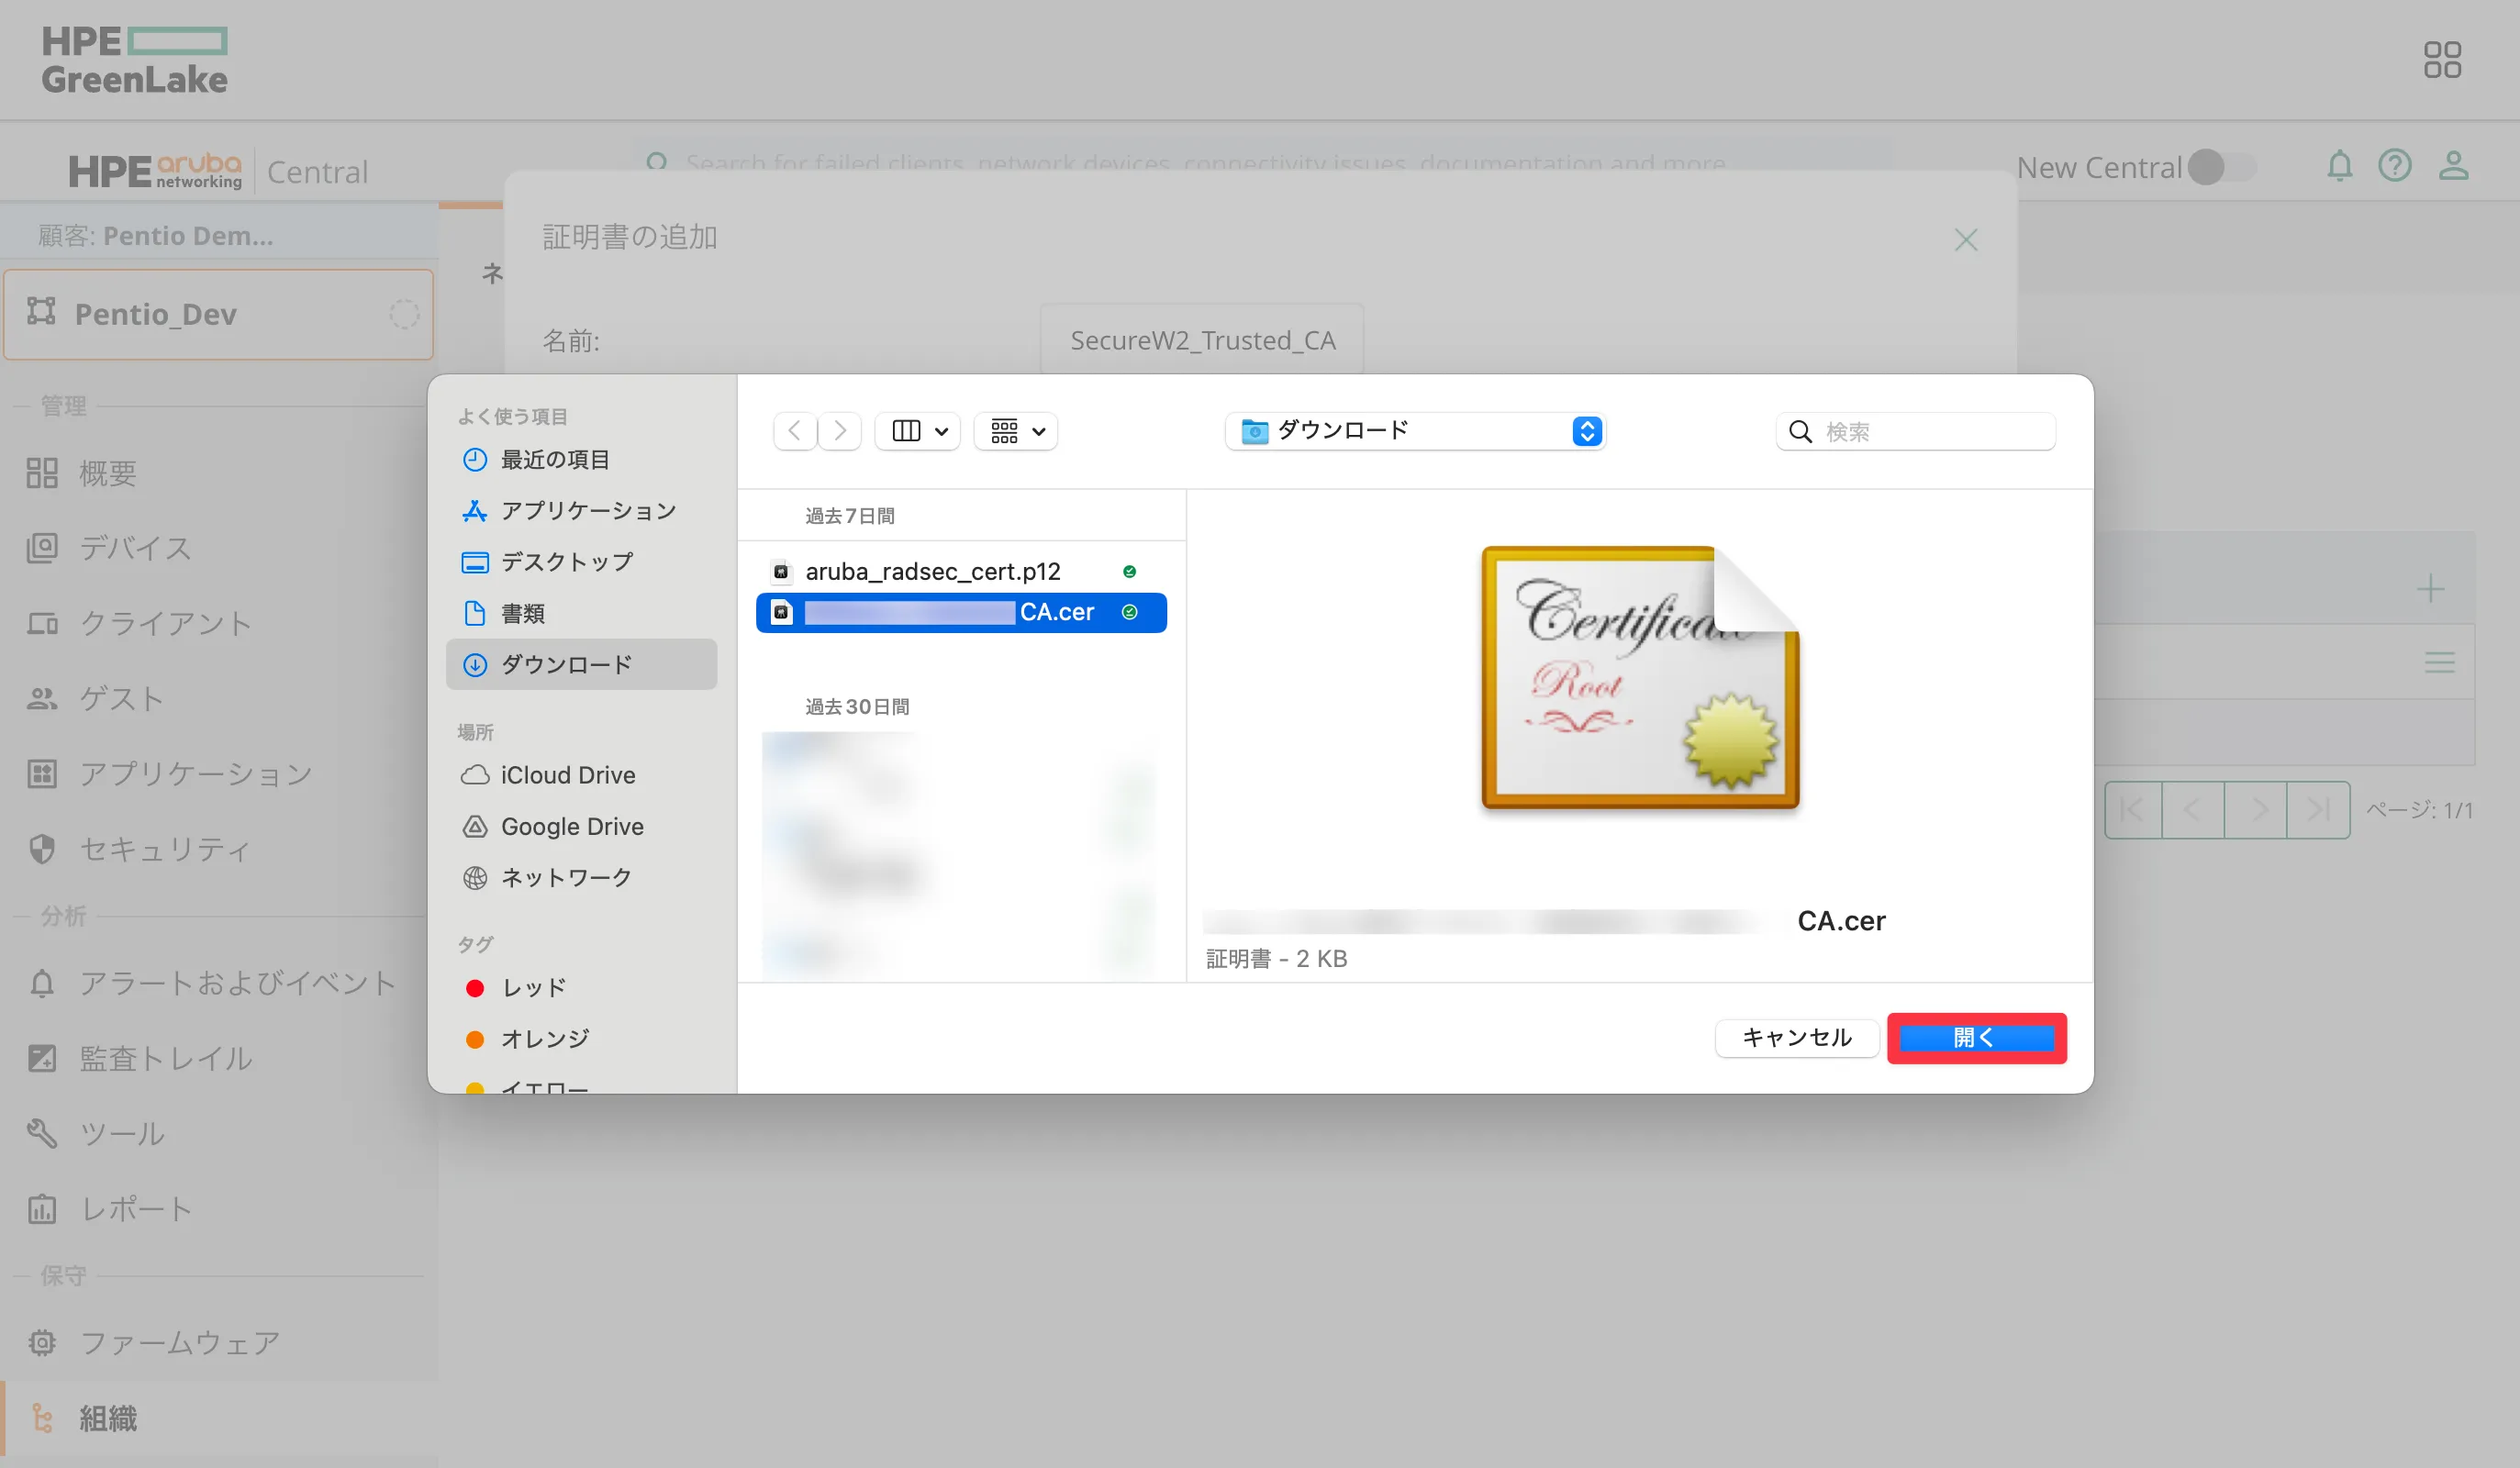Open the app grid icon top right
Image resolution: width=2520 pixels, height=1468 pixels.
click(x=2444, y=60)
